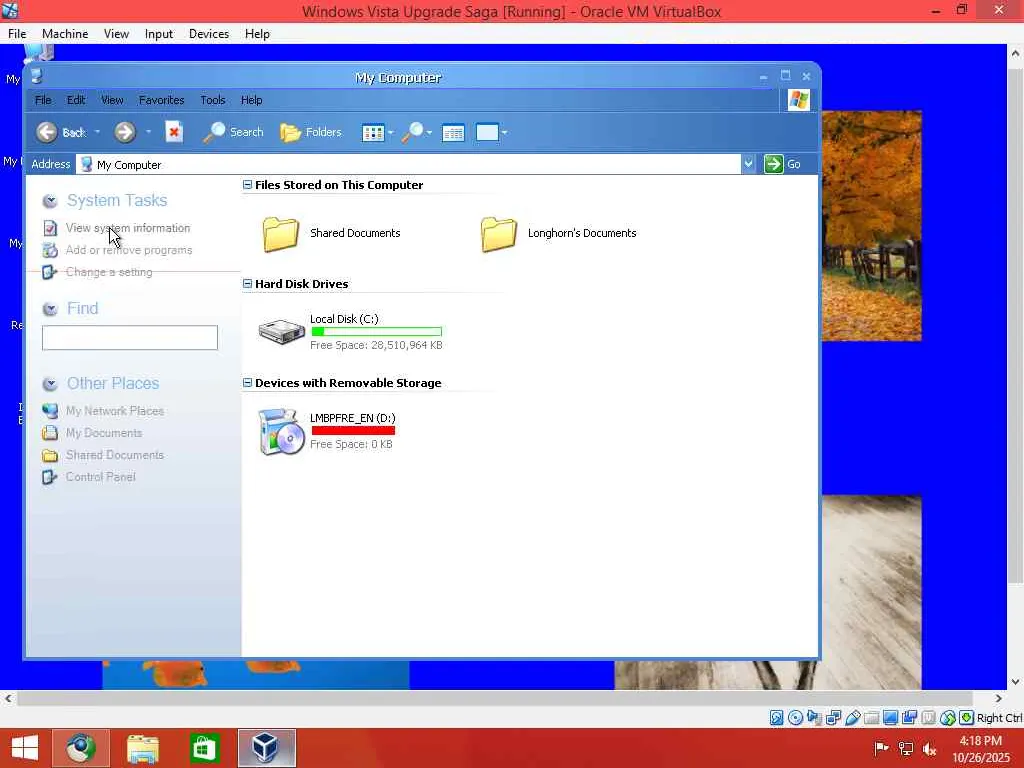Click VirtualBox recording status icon
The height and width of the screenshot is (768, 1024).
tap(909, 718)
